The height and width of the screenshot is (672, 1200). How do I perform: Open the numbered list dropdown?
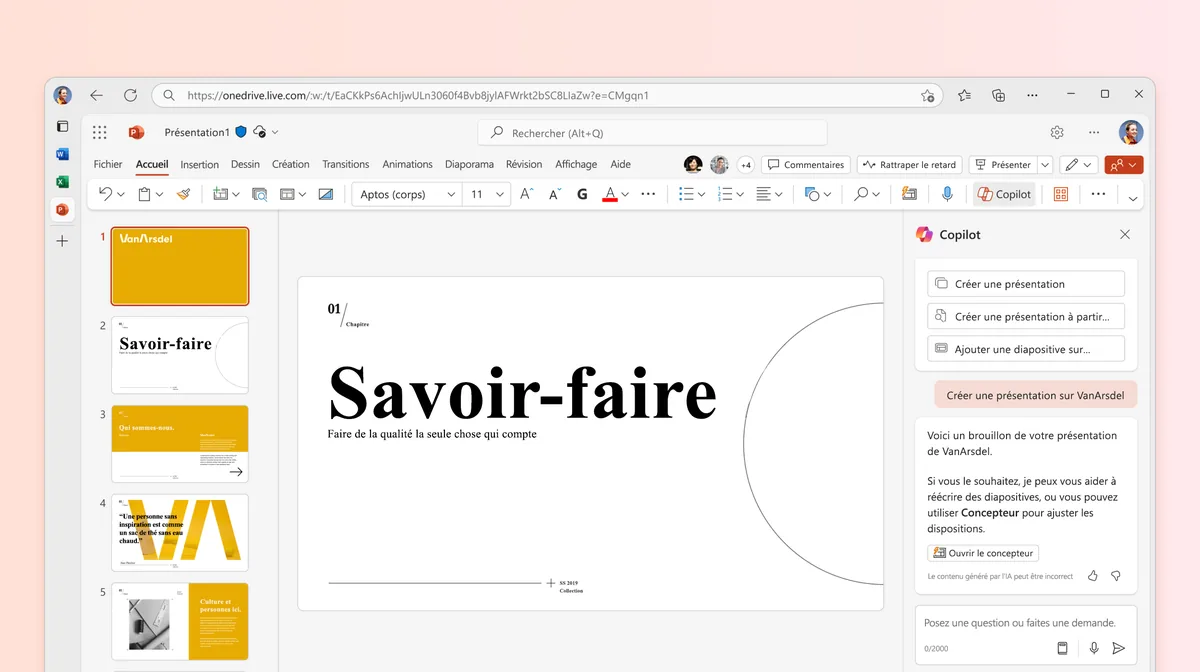click(740, 195)
